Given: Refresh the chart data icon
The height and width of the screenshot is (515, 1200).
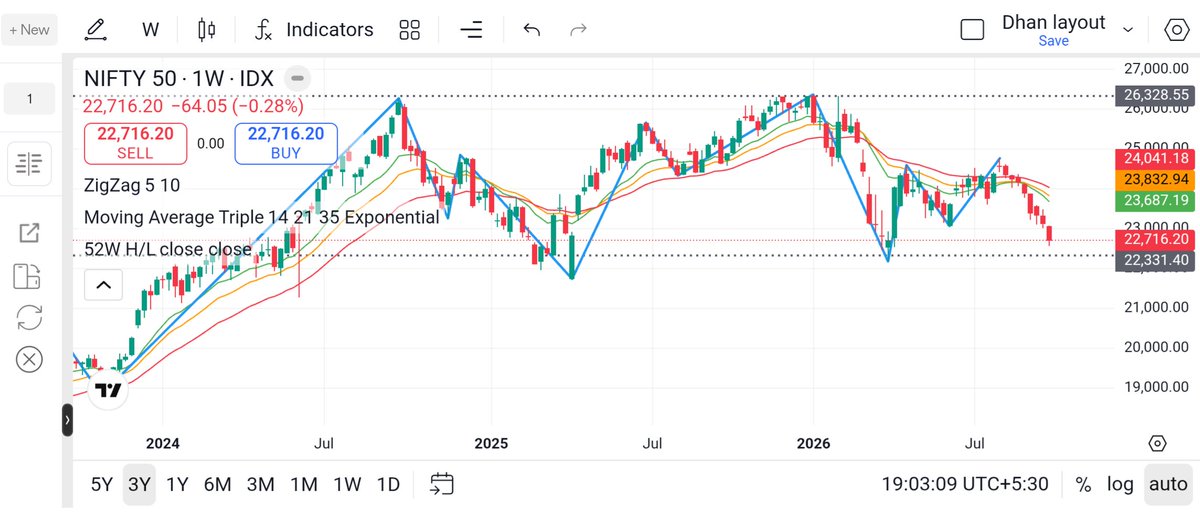Looking at the screenshot, I should 29,317.
